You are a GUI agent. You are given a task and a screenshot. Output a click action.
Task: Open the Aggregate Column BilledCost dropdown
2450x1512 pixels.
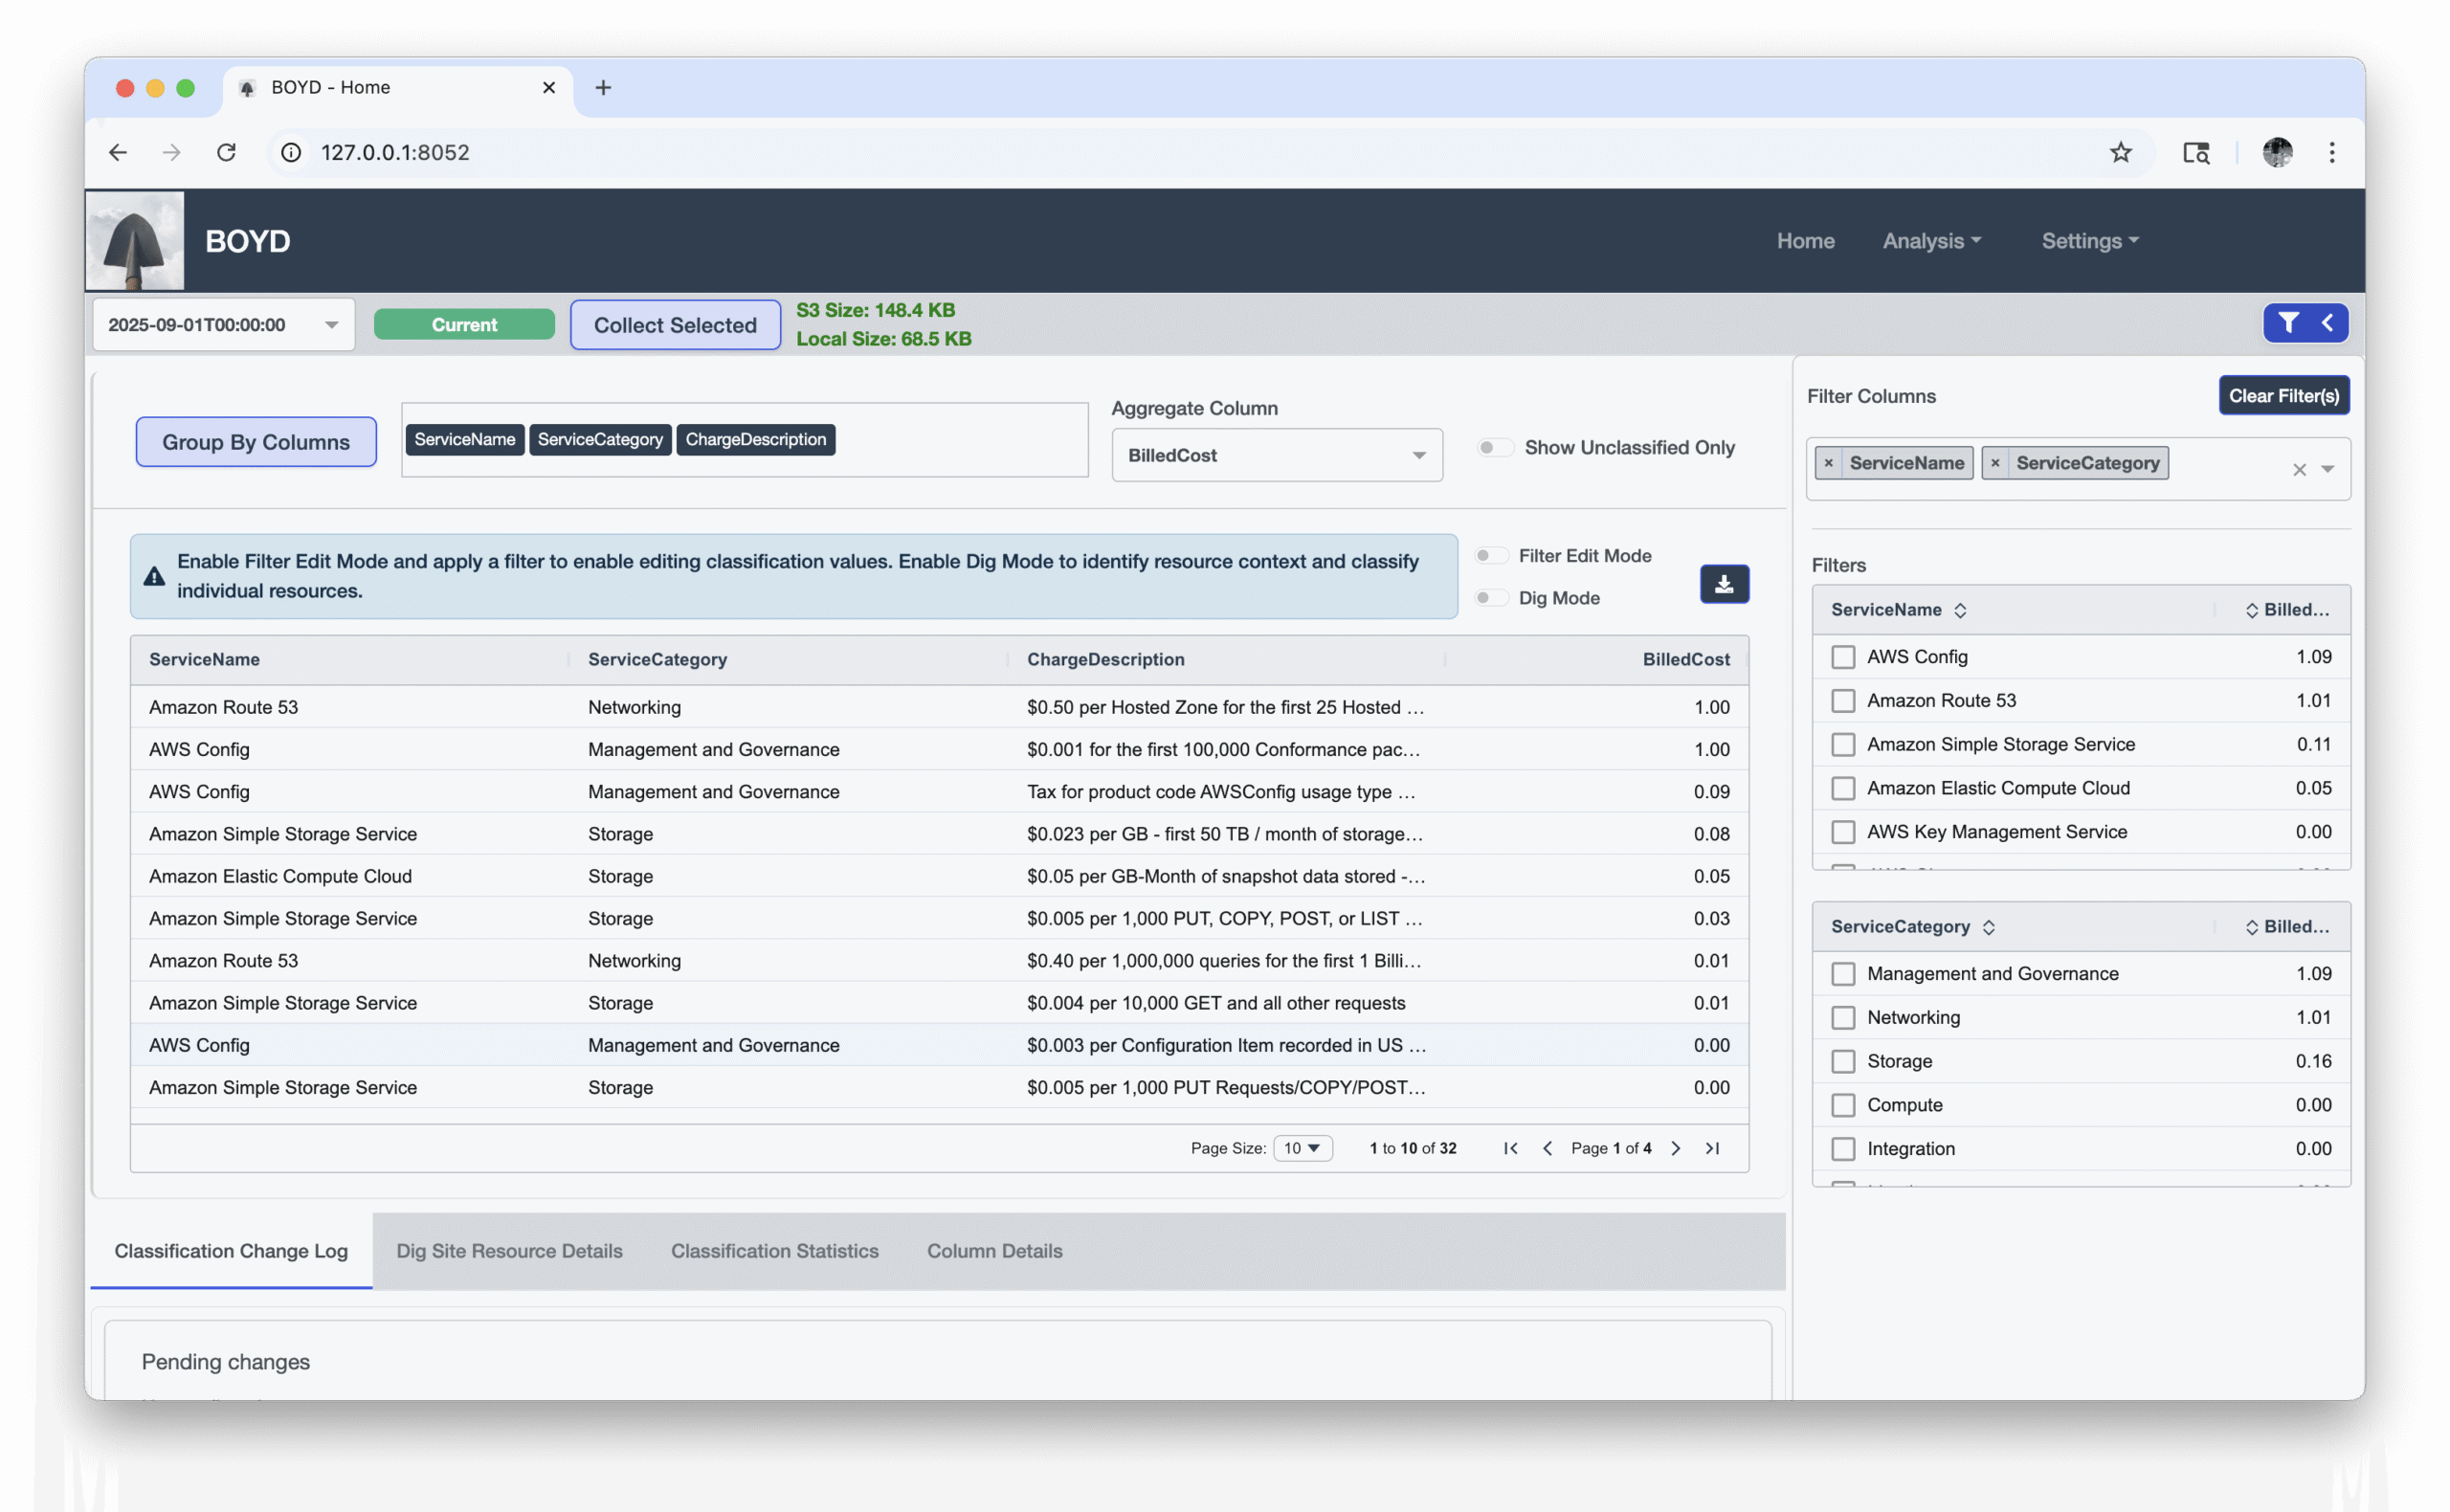1276,456
